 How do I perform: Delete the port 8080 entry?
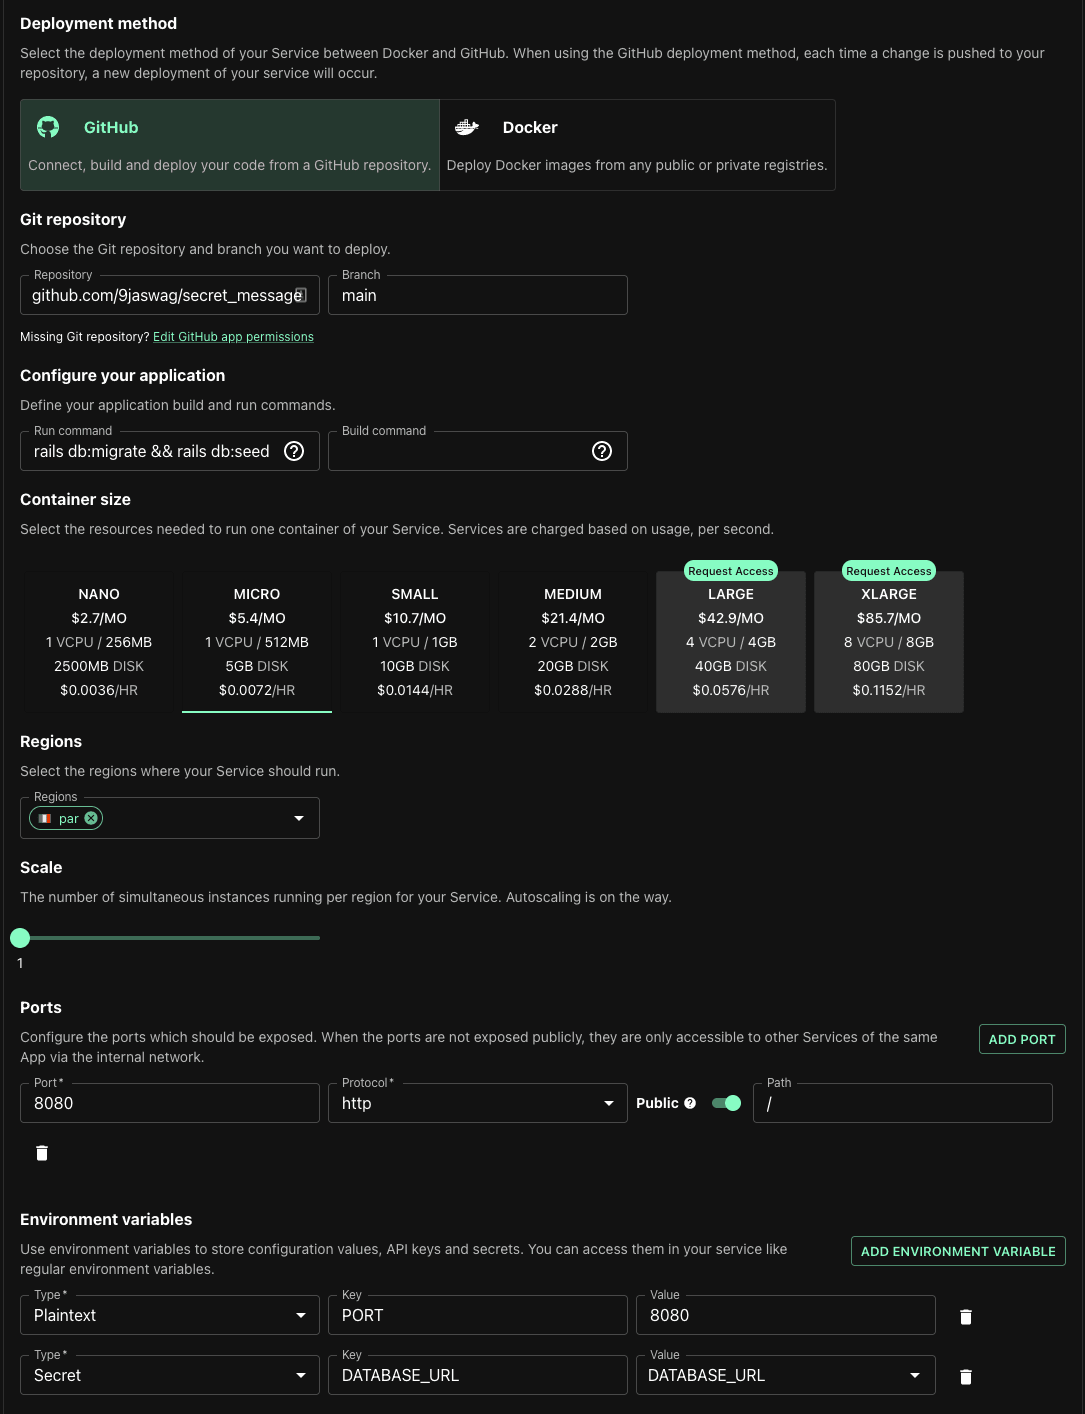(42, 1153)
